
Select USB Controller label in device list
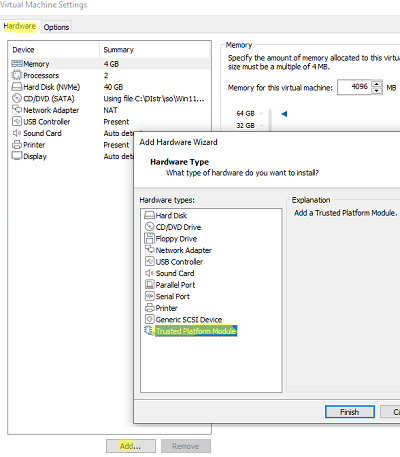coord(47,122)
